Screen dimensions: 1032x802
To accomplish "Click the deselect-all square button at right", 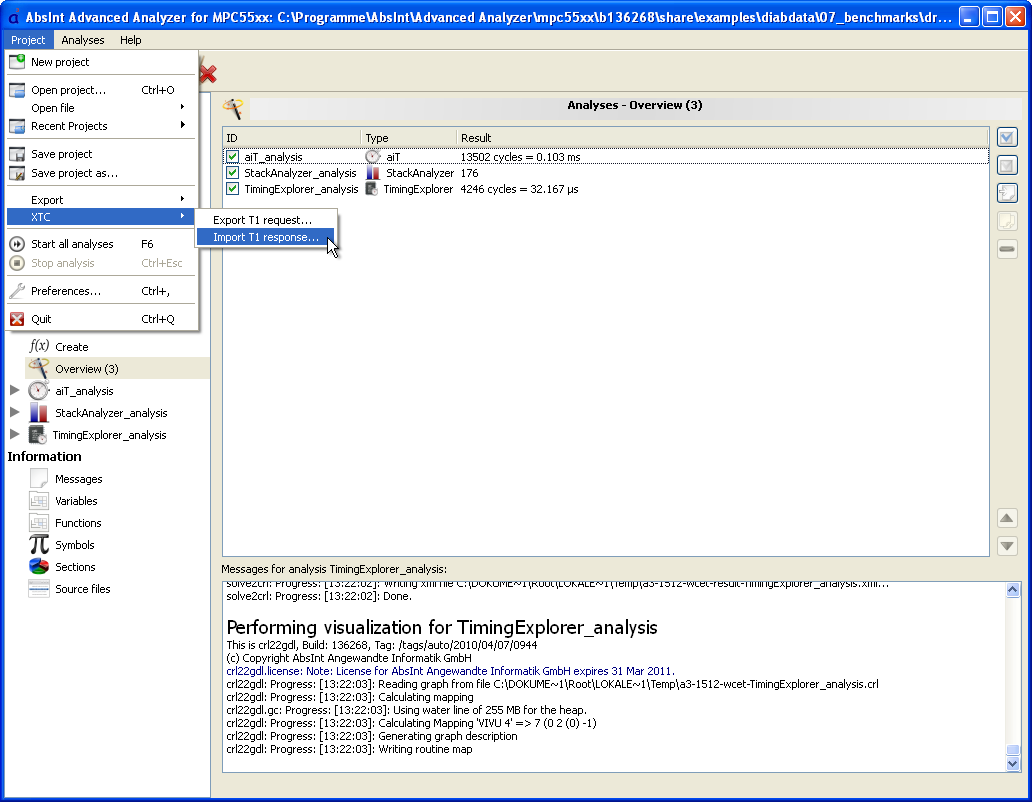I will (x=1007, y=165).
